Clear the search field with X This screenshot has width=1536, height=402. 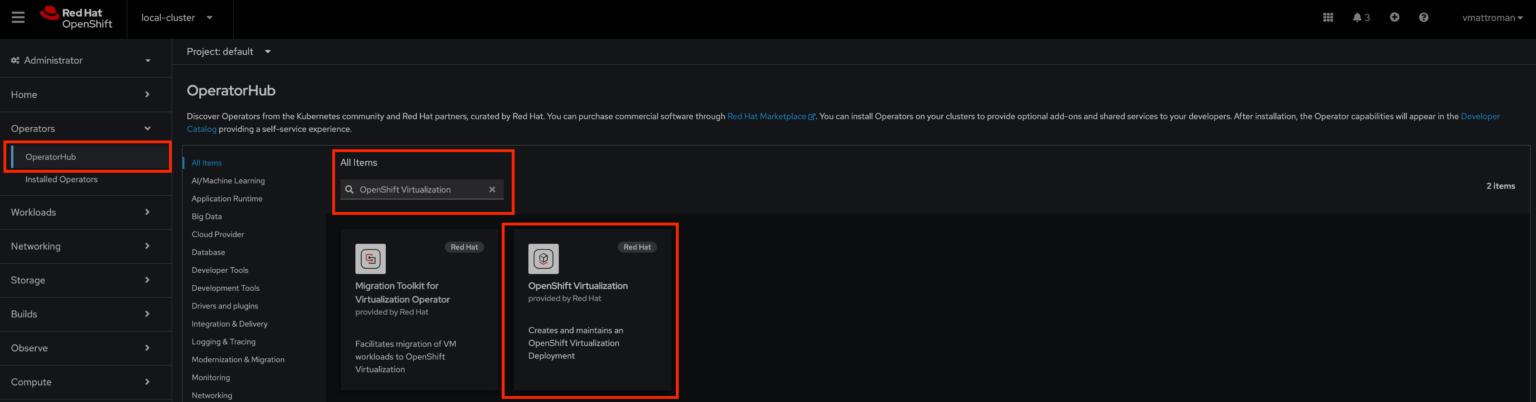click(492, 189)
